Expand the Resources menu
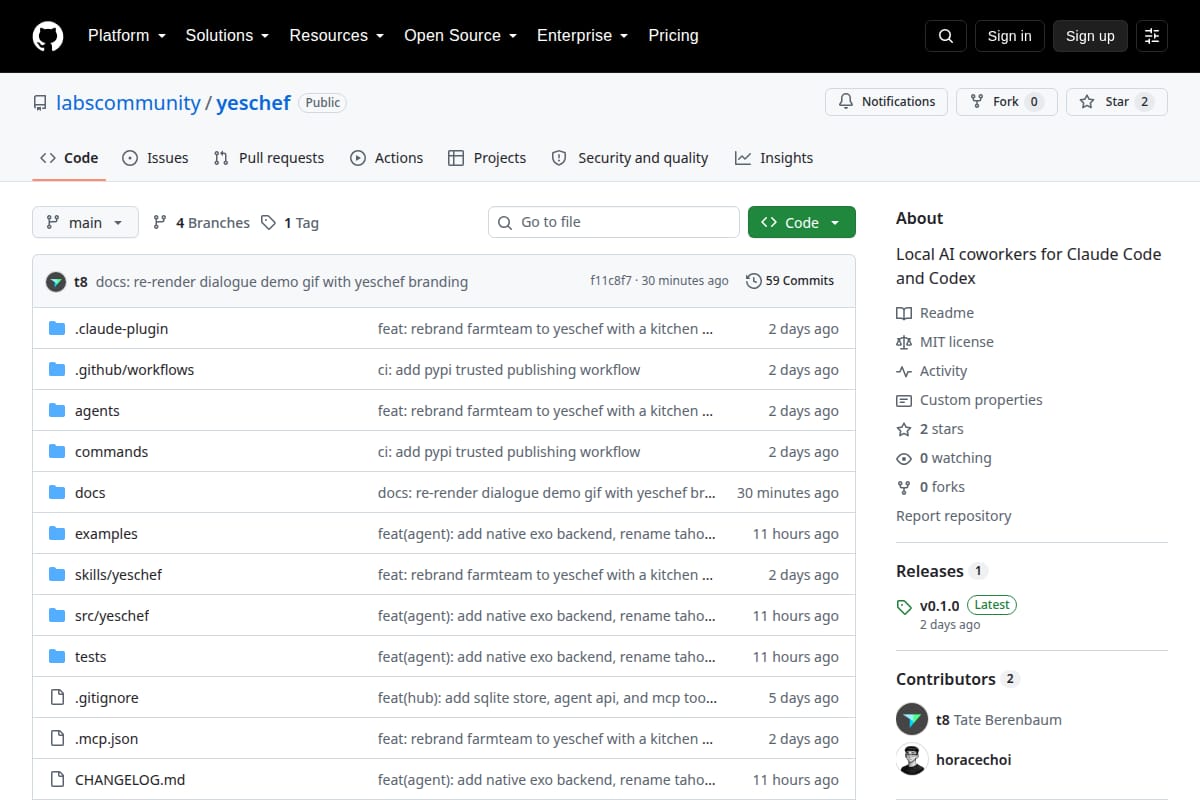The width and height of the screenshot is (1200, 800). tap(336, 36)
